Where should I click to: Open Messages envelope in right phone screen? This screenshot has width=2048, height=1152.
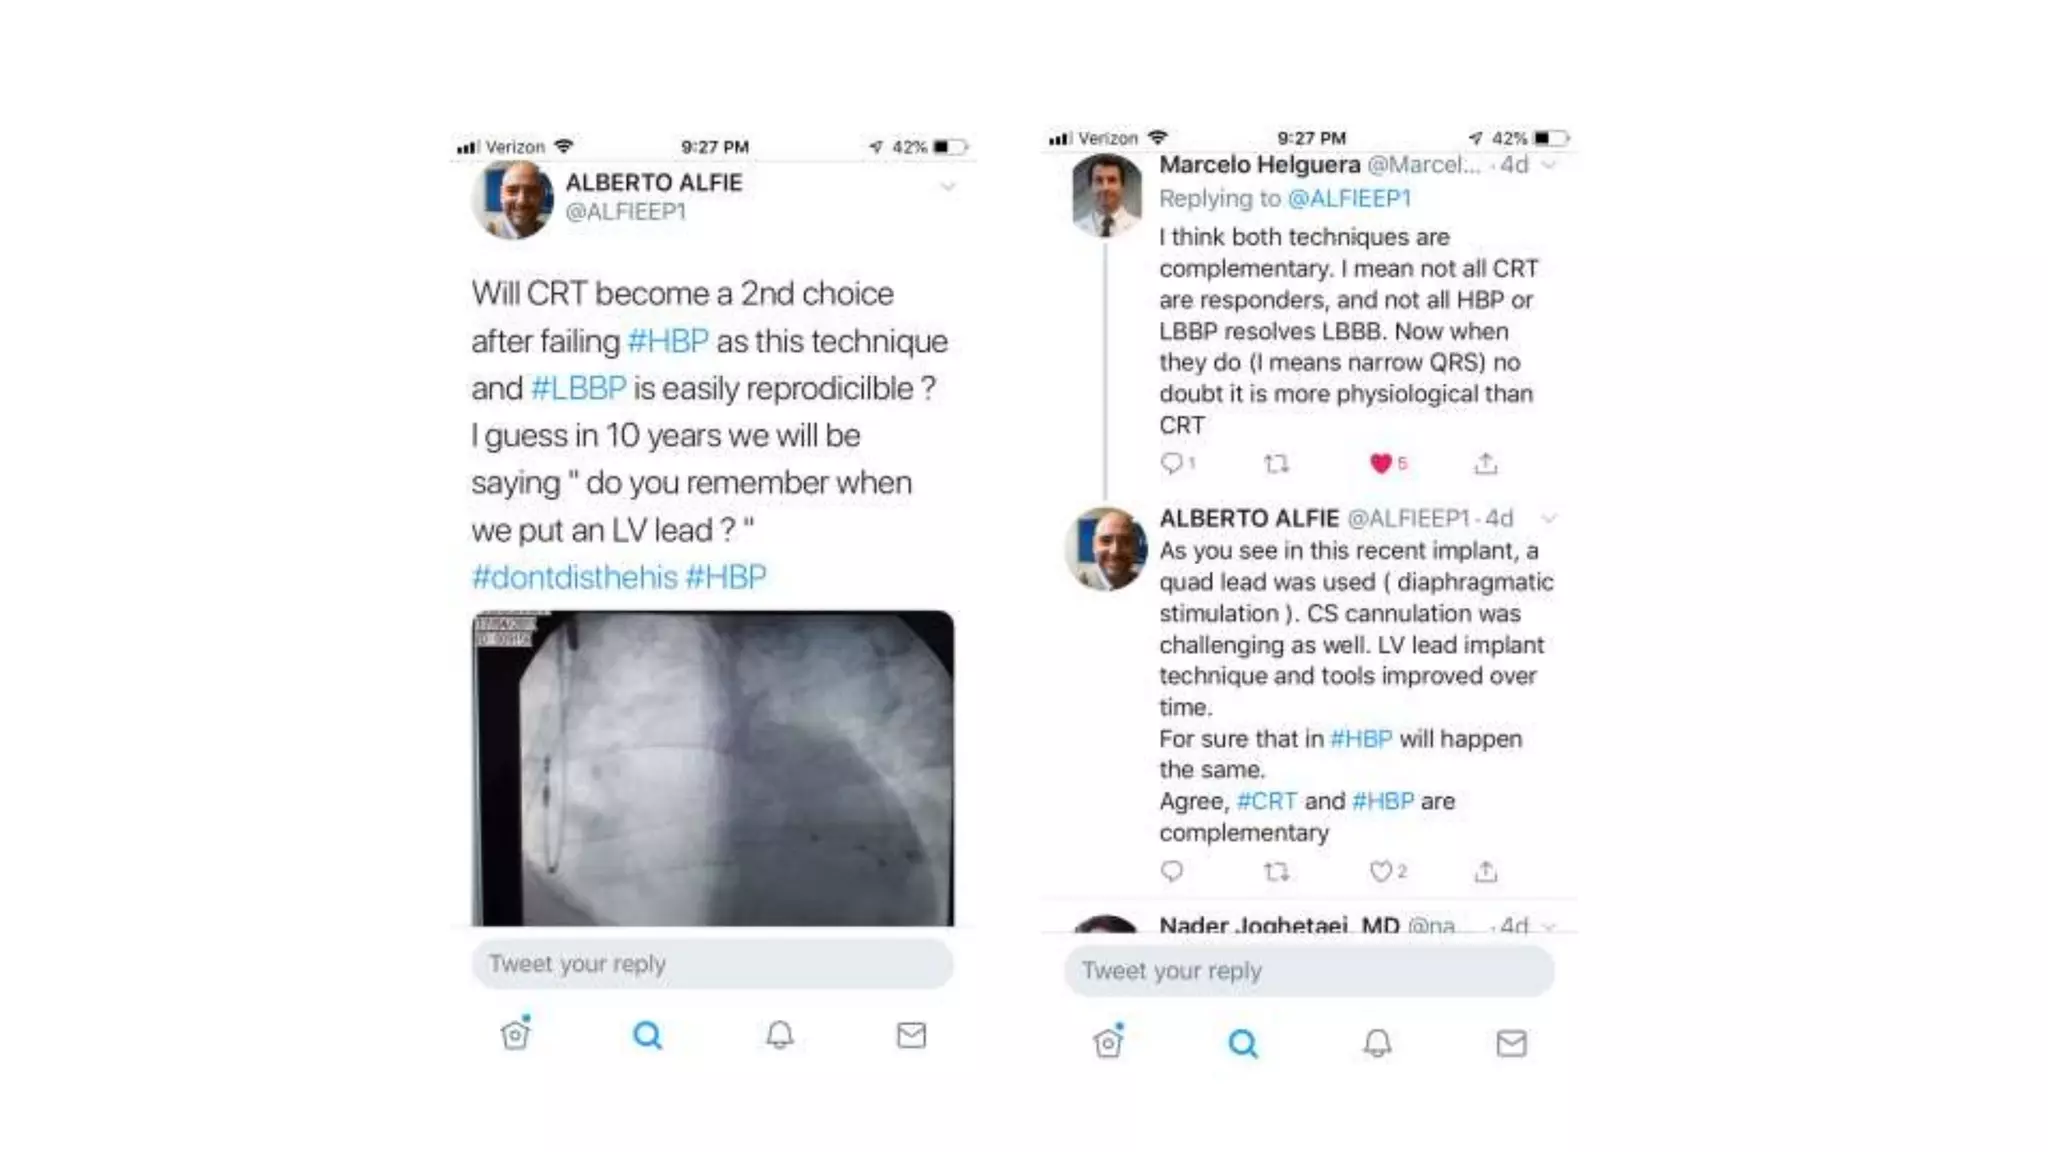pyautogui.click(x=1511, y=1043)
